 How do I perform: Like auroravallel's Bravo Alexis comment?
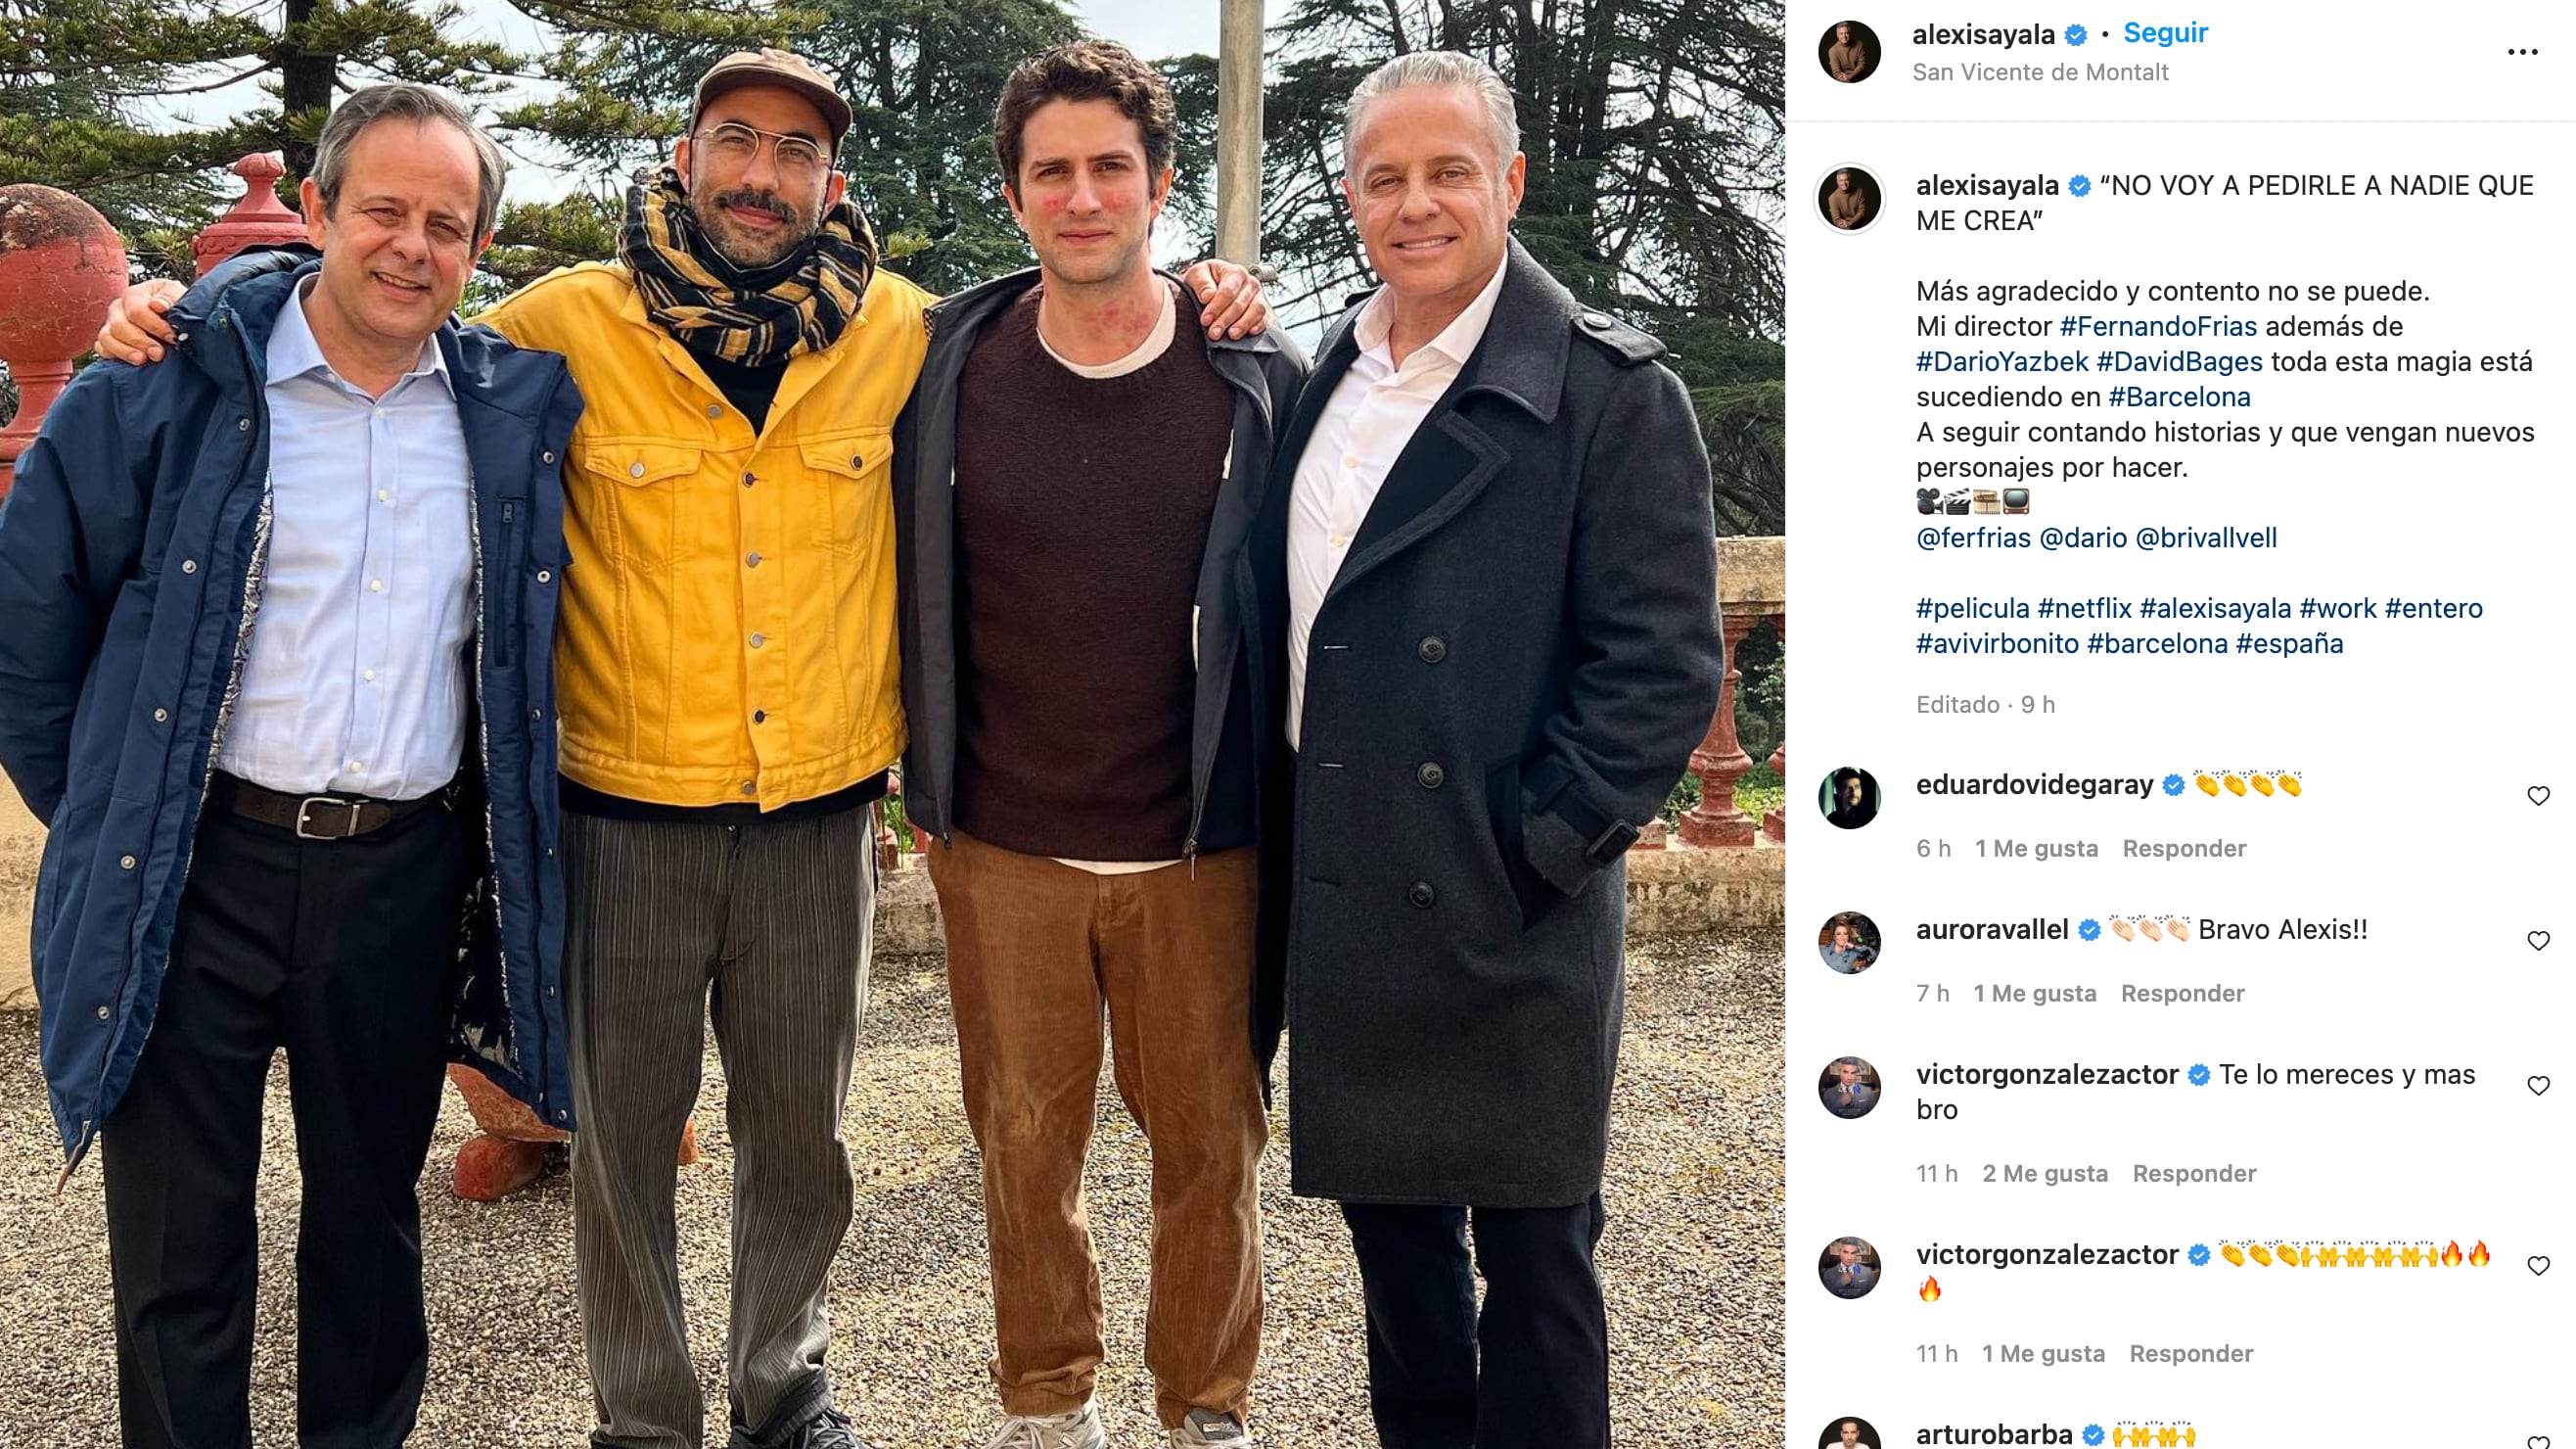pyautogui.click(x=2538, y=941)
